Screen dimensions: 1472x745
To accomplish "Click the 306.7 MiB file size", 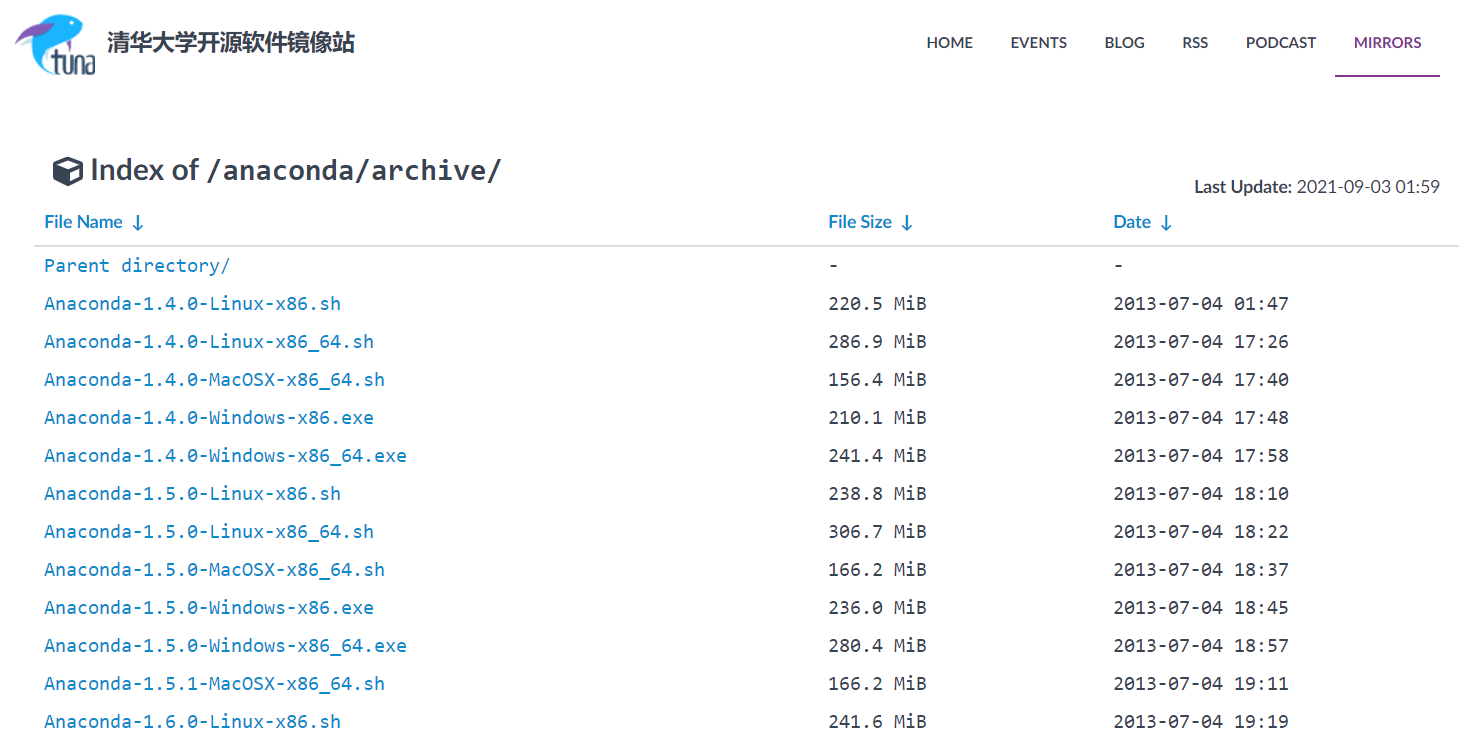I will point(877,531).
